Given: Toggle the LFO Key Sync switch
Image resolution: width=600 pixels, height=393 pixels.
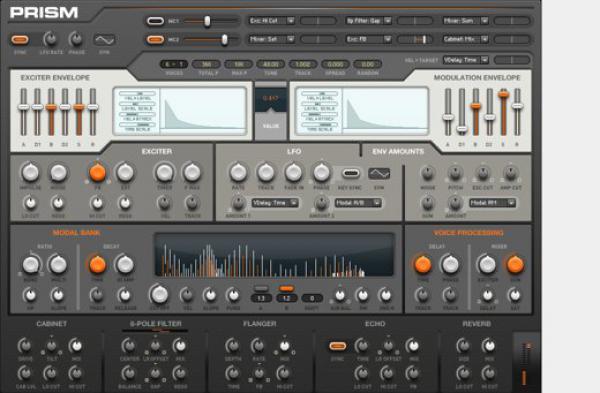Looking at the screenshot, I should click(x=351, y=174).
